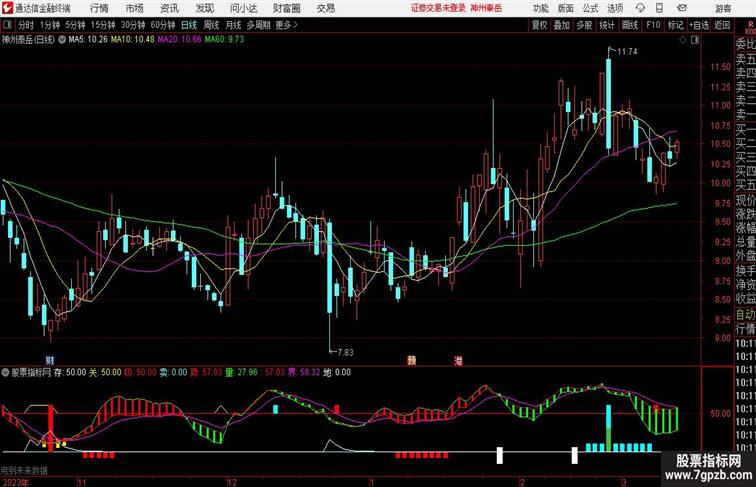Image resolution: width=756 pixels, height=487 pixels.
Task: Expand indicator settings next to 股票指标网
Action: point(5,372)
